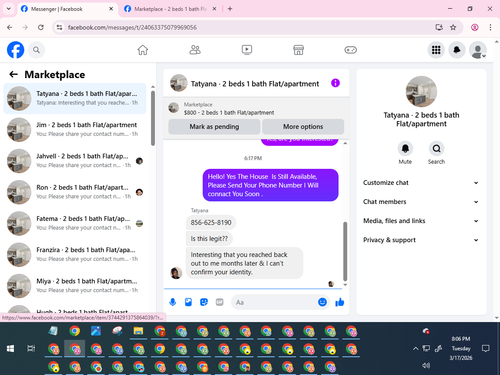Viewport: 500px width, 375px height.
Task: Mute this chat with bell icon
Action: pyautogui.click(x=405, y=148)
